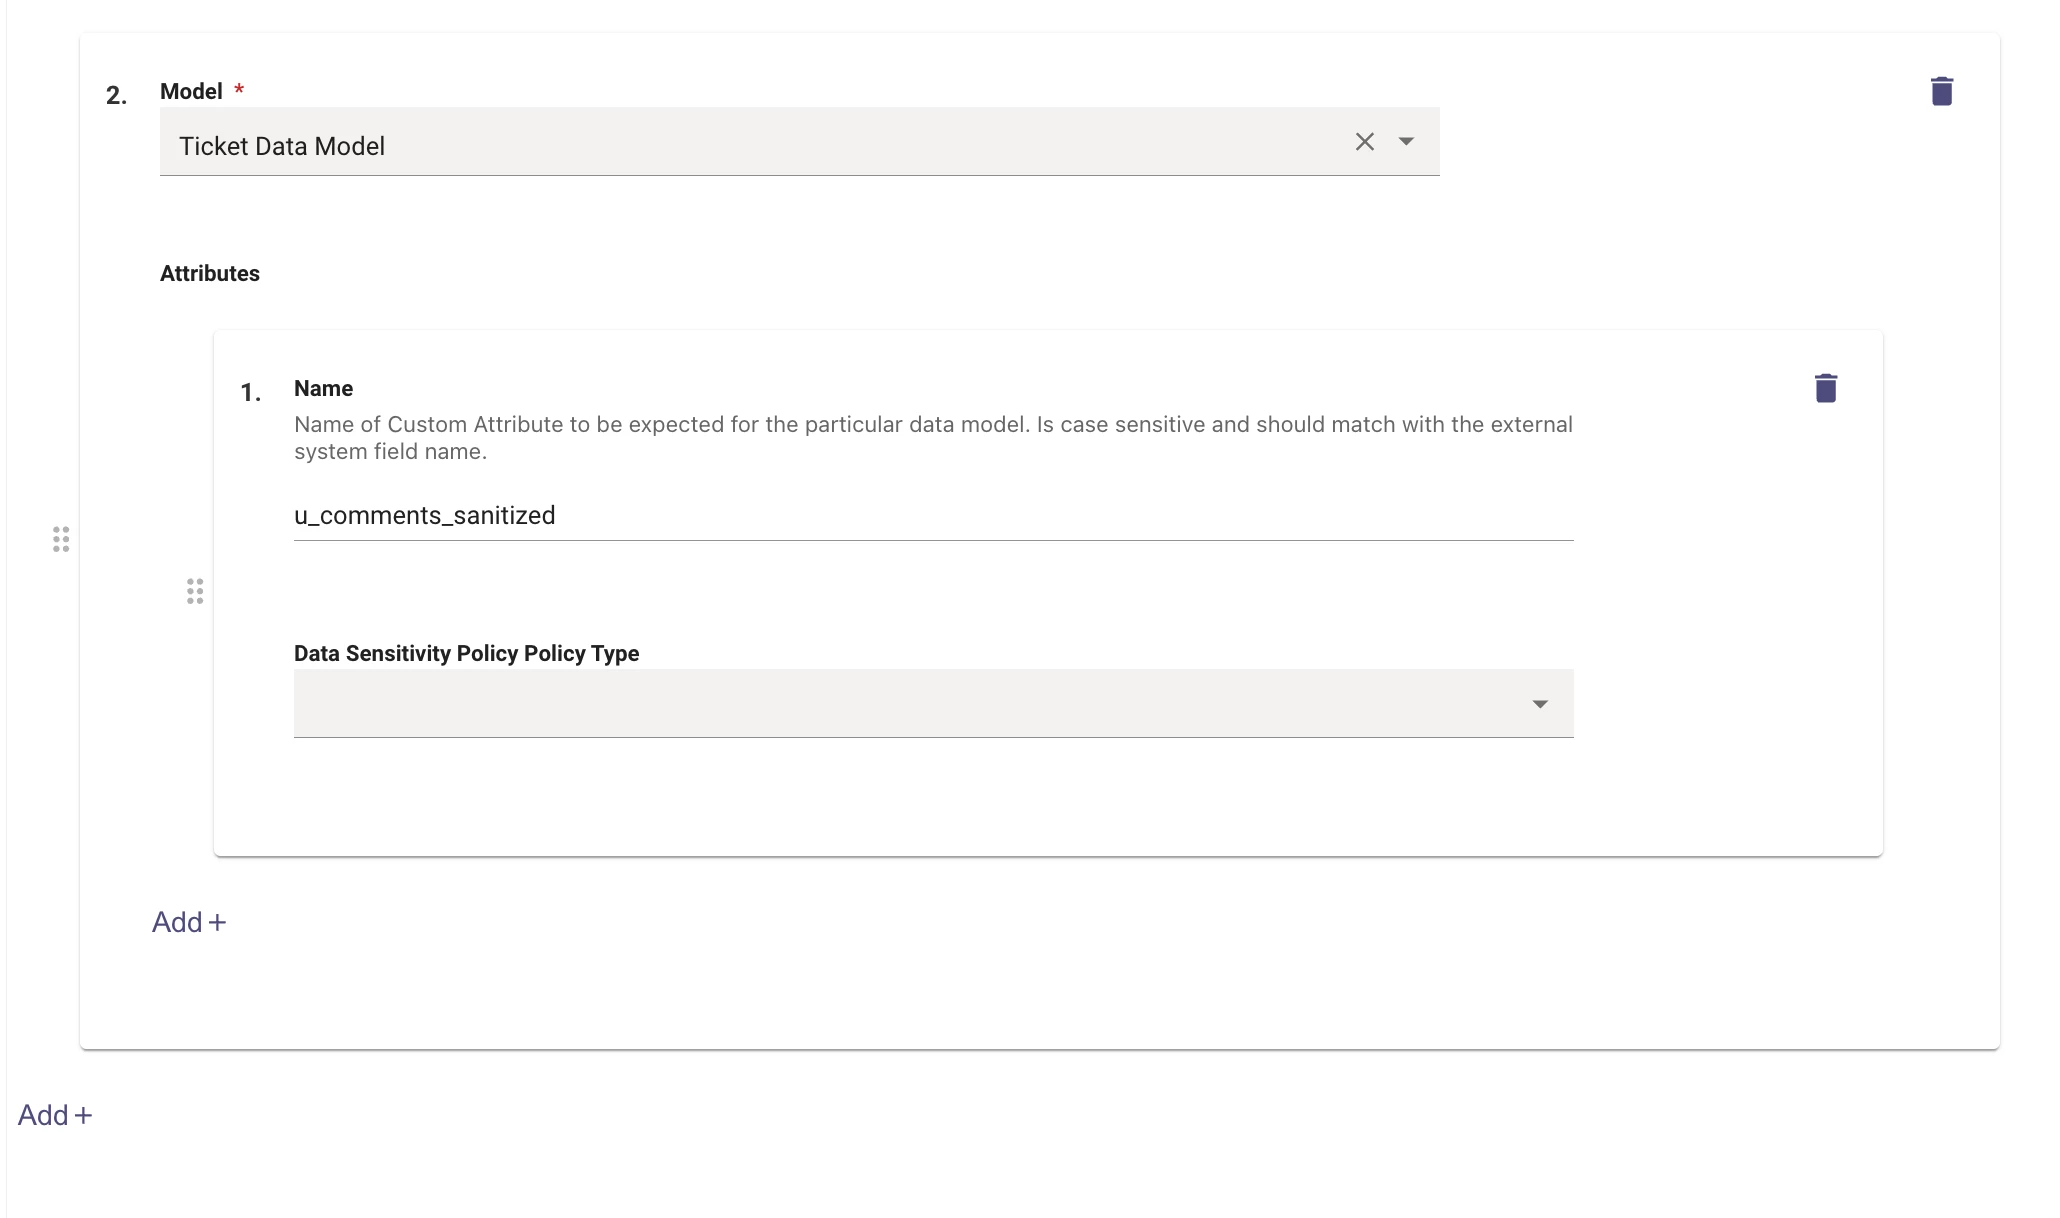2060x1218 pixels.
Task: Select the Attributes section heading
Action: [210, 273]
